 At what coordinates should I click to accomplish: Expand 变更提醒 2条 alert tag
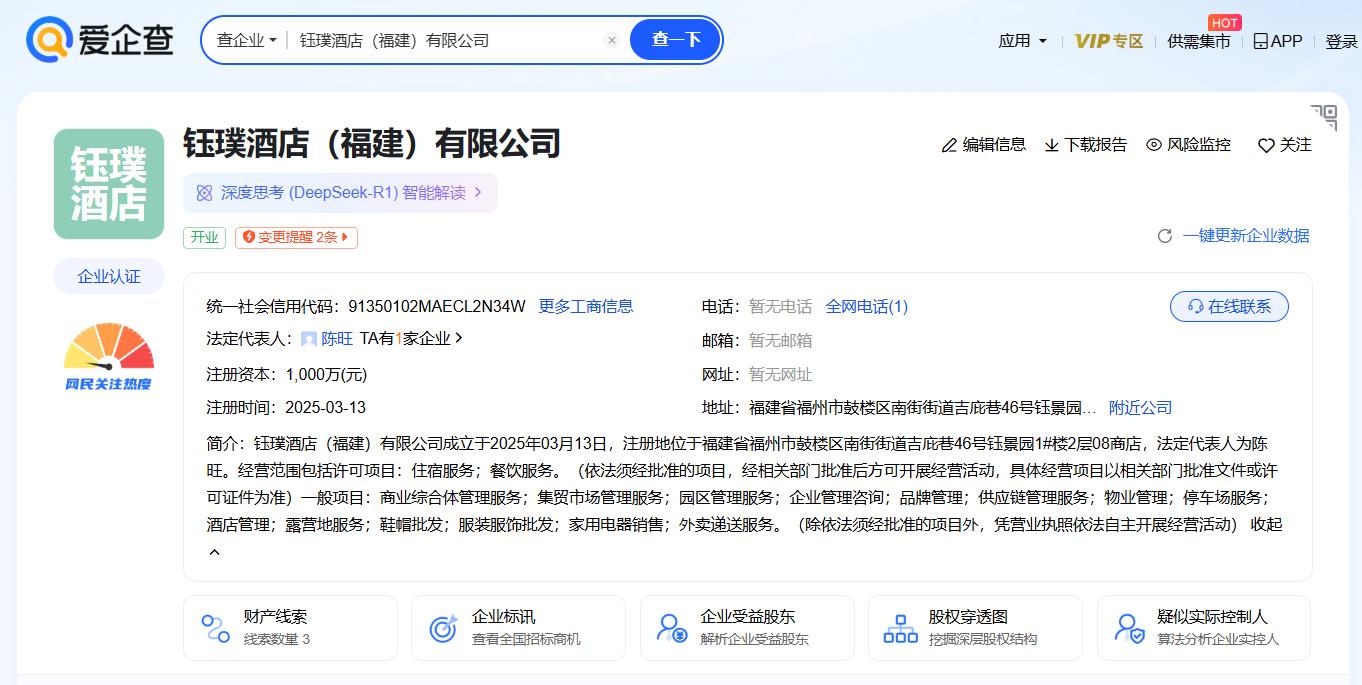(296, 237)
